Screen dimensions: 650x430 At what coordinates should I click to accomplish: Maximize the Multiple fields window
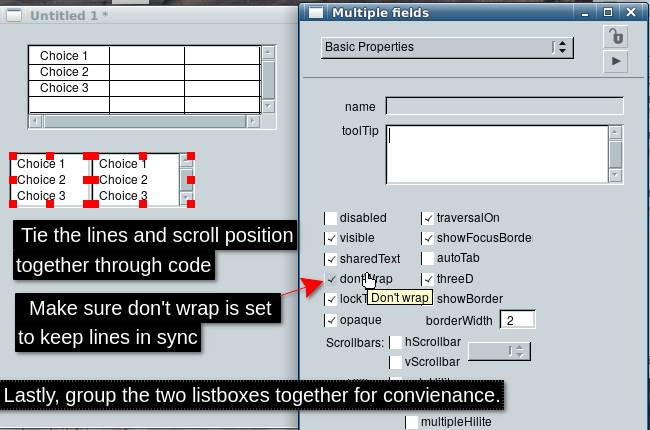[609, 12]
